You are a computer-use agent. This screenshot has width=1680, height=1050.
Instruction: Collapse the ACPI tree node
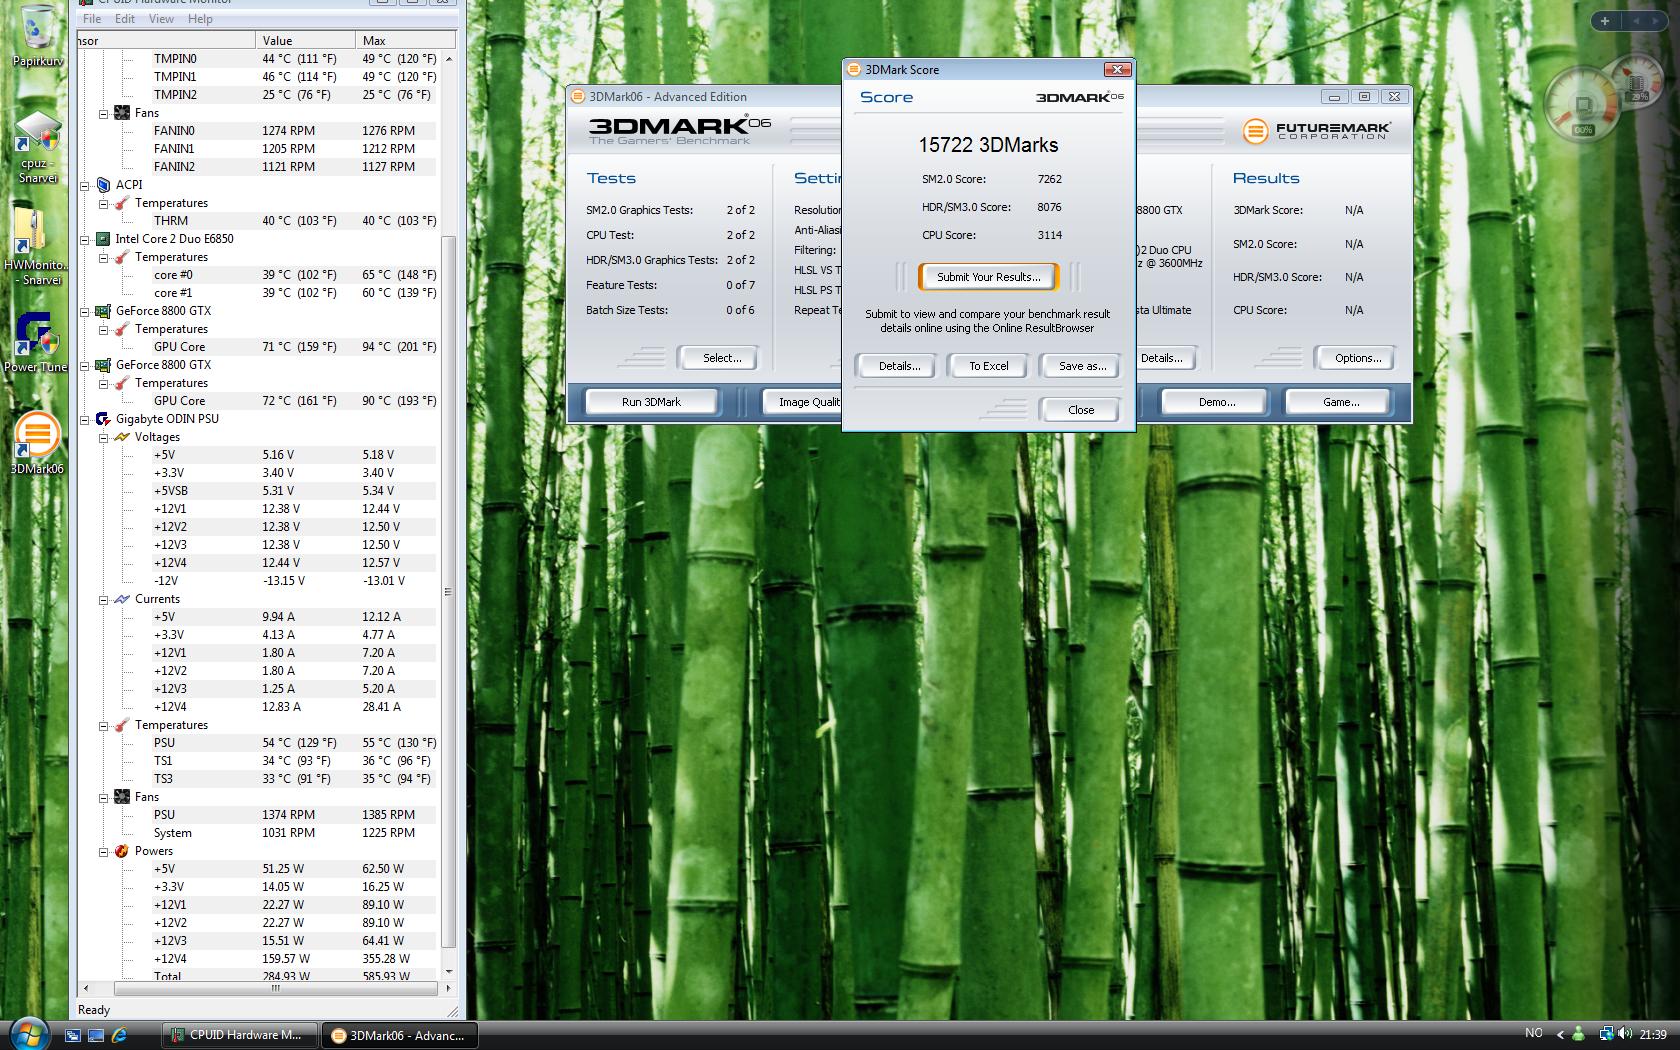tap(85, 186)
